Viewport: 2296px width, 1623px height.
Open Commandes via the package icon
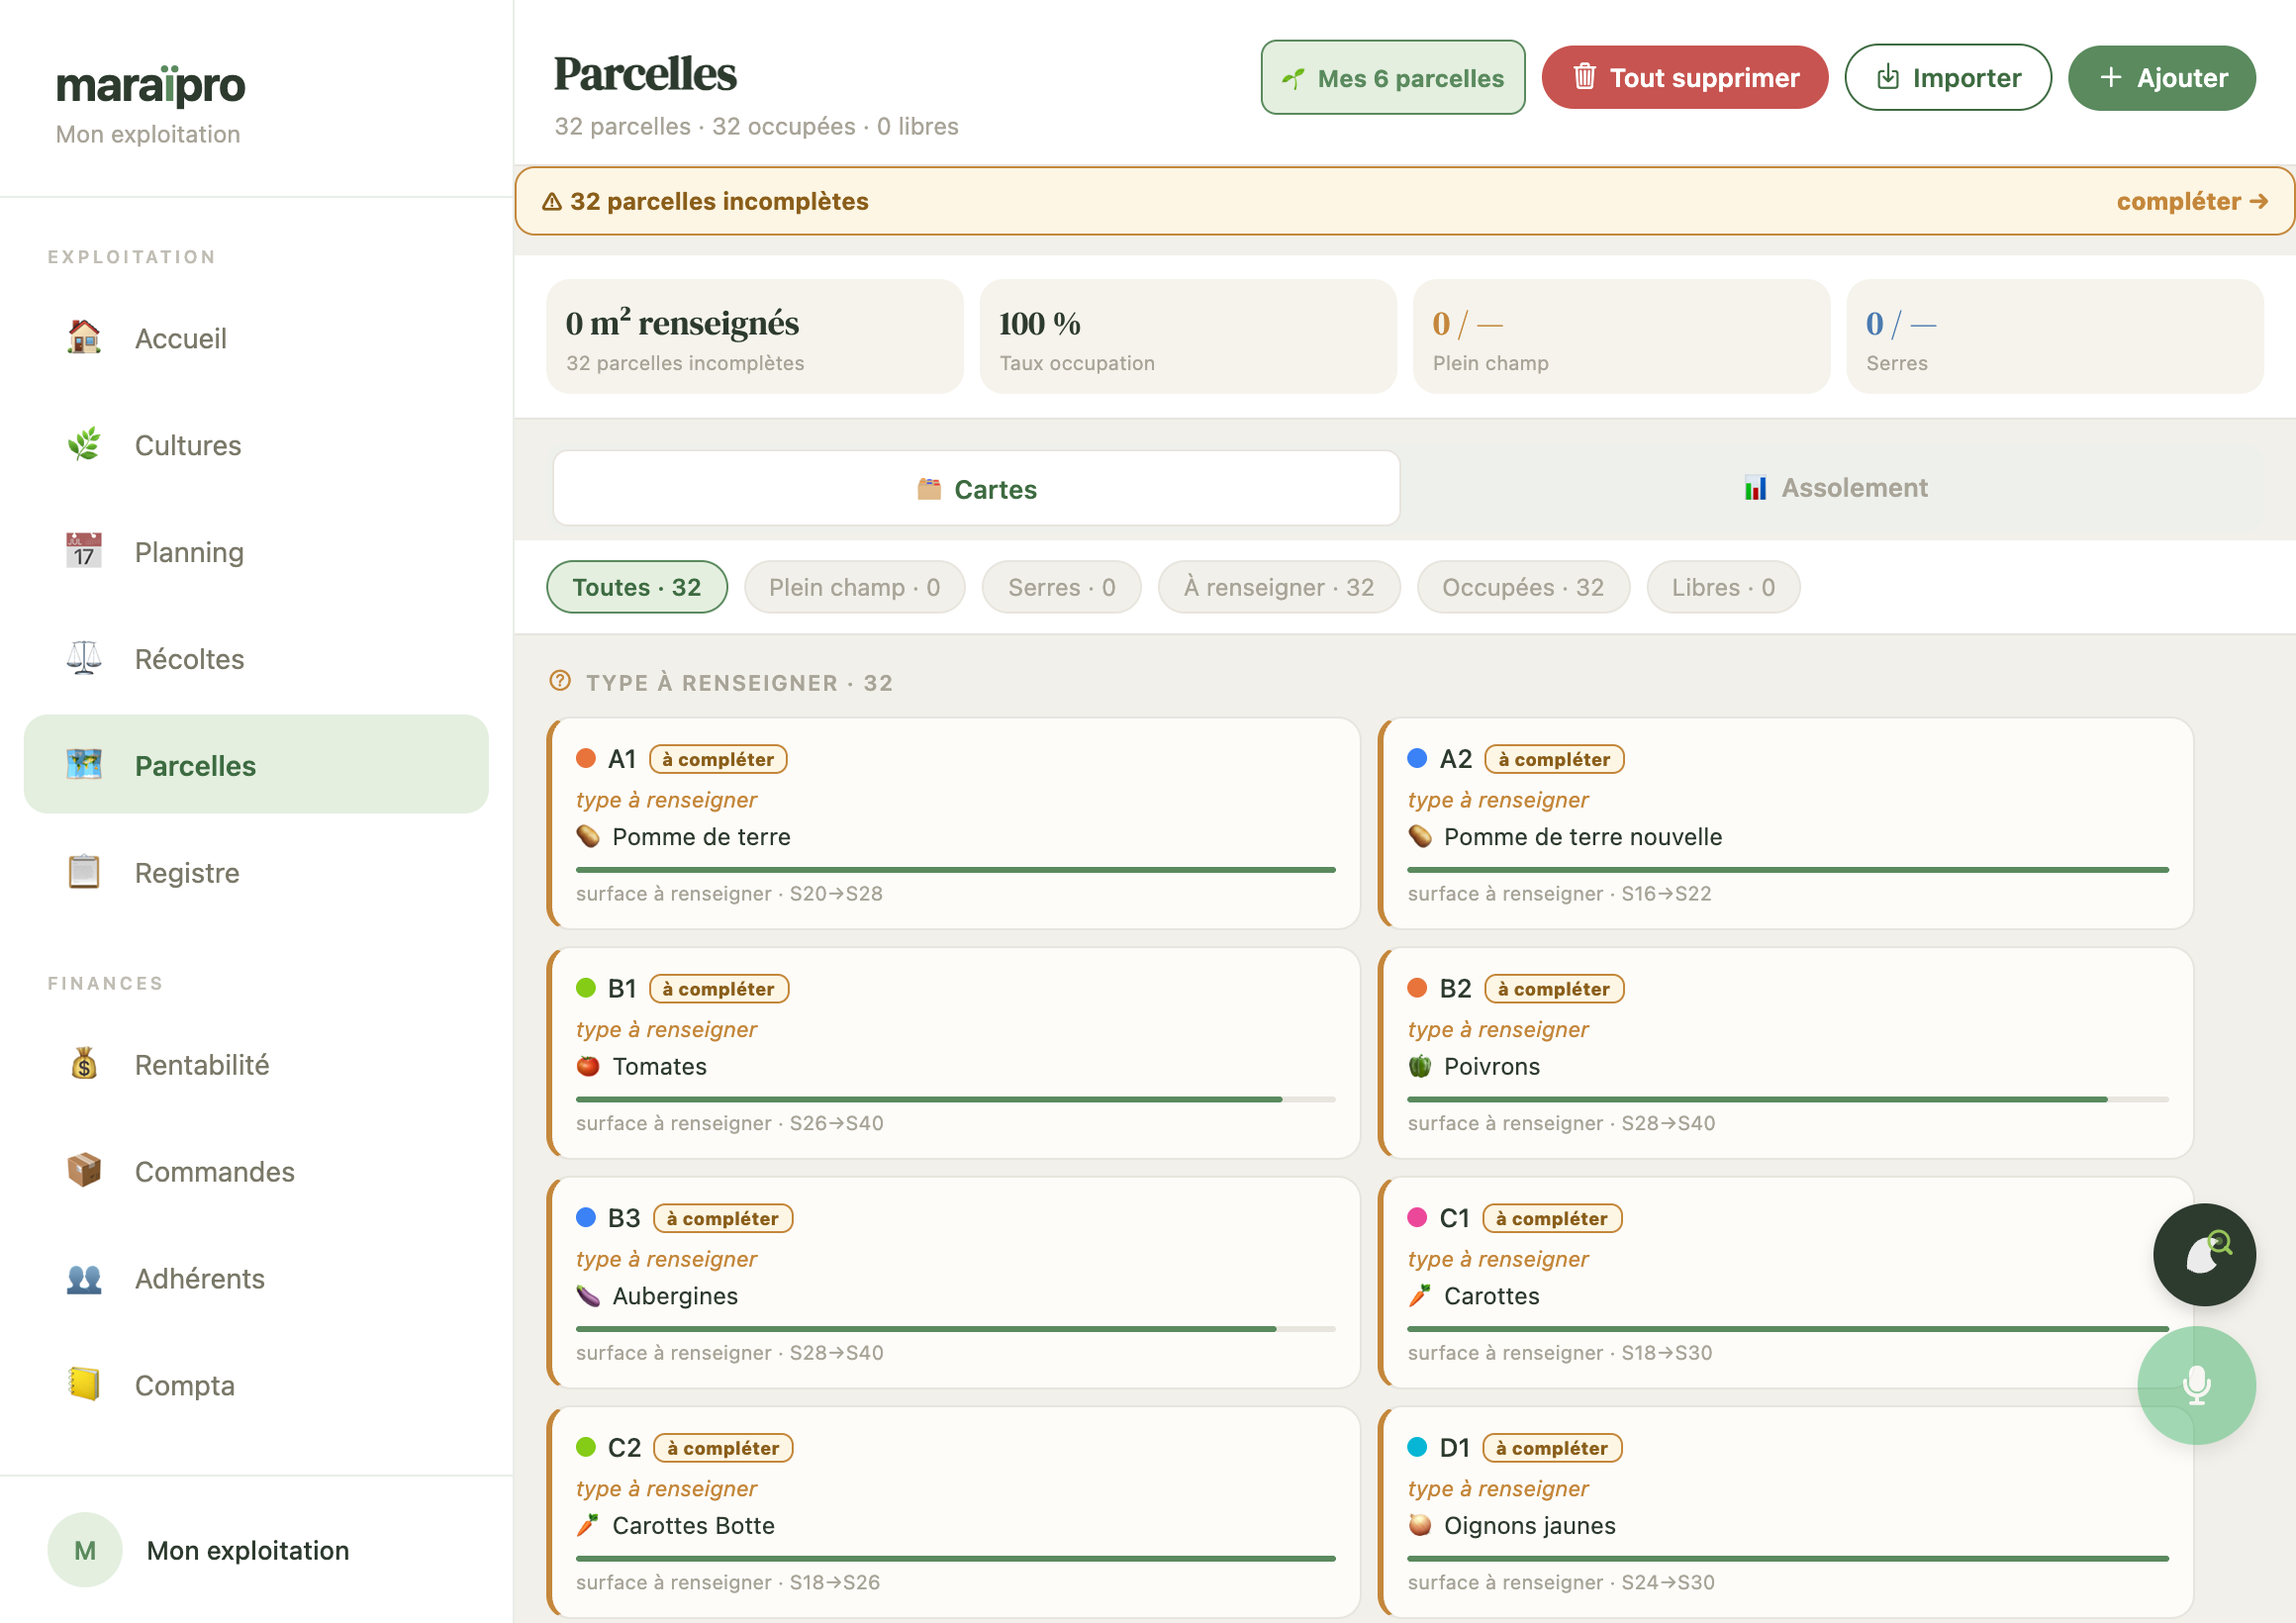coord(84,1171)
